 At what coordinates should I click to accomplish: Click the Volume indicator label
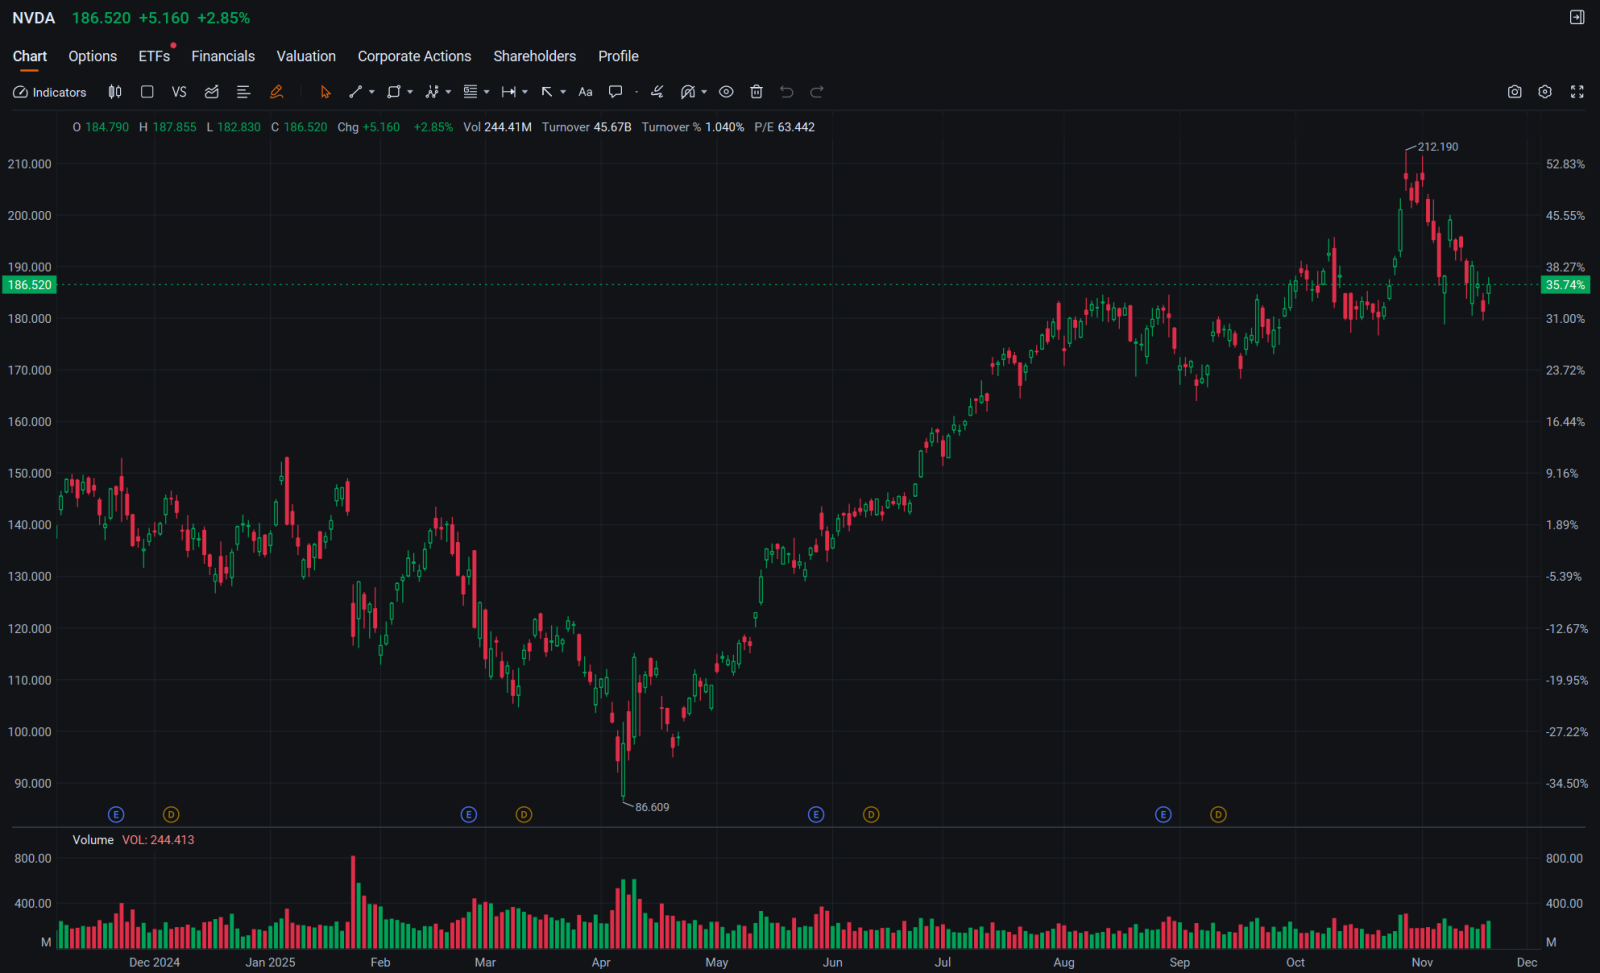click(x=93, y=840)
